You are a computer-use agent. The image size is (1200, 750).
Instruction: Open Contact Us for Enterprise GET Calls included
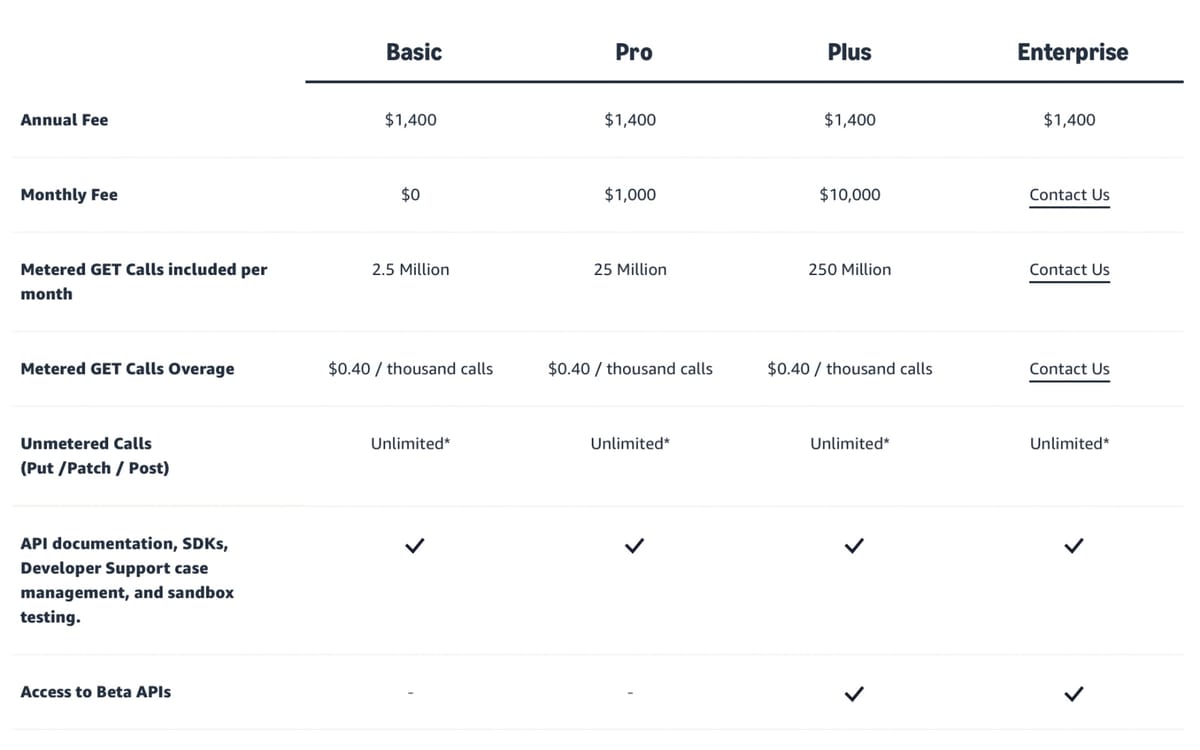[1069, 270]
